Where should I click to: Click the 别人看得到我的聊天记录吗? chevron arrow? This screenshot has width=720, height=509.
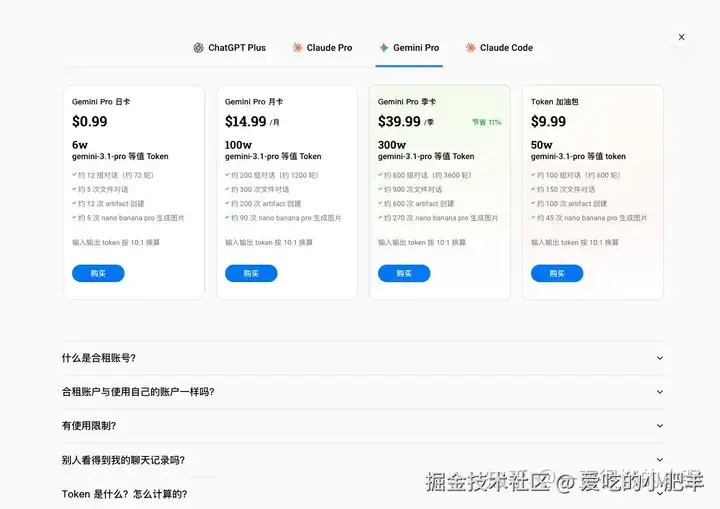pos(660,460)
